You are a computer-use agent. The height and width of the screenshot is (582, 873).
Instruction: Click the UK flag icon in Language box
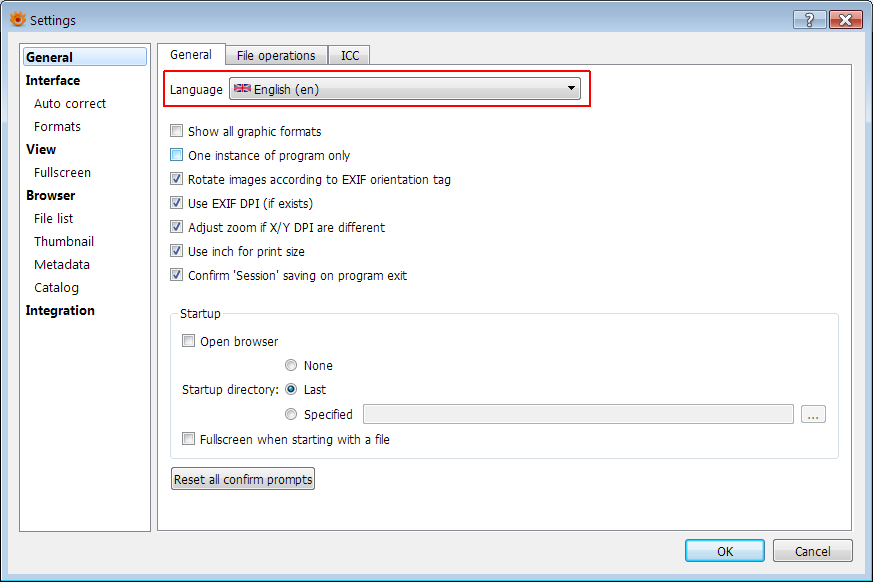[242, 89]
